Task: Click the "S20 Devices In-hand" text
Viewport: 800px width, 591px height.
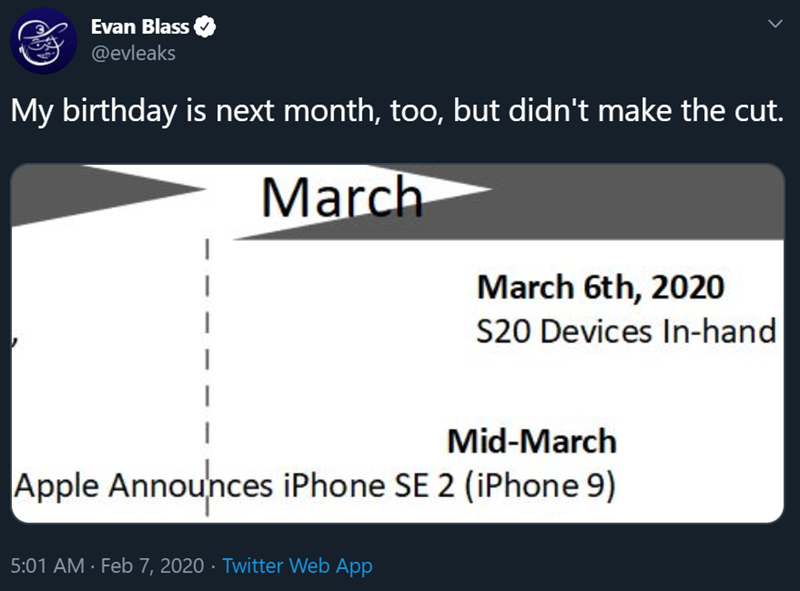Action: pyautogui.click(x=627, y=330)
